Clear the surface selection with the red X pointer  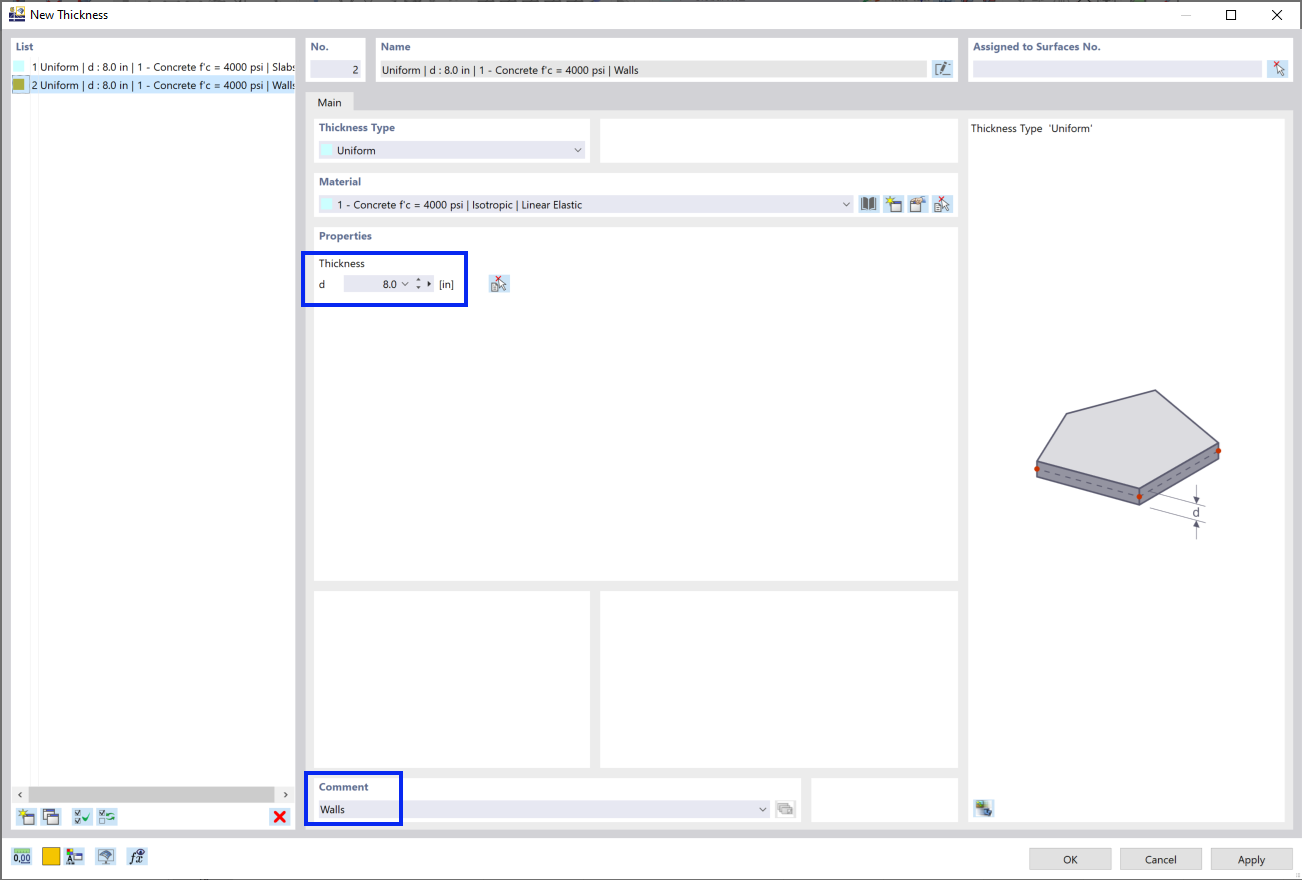(1277, 68)
